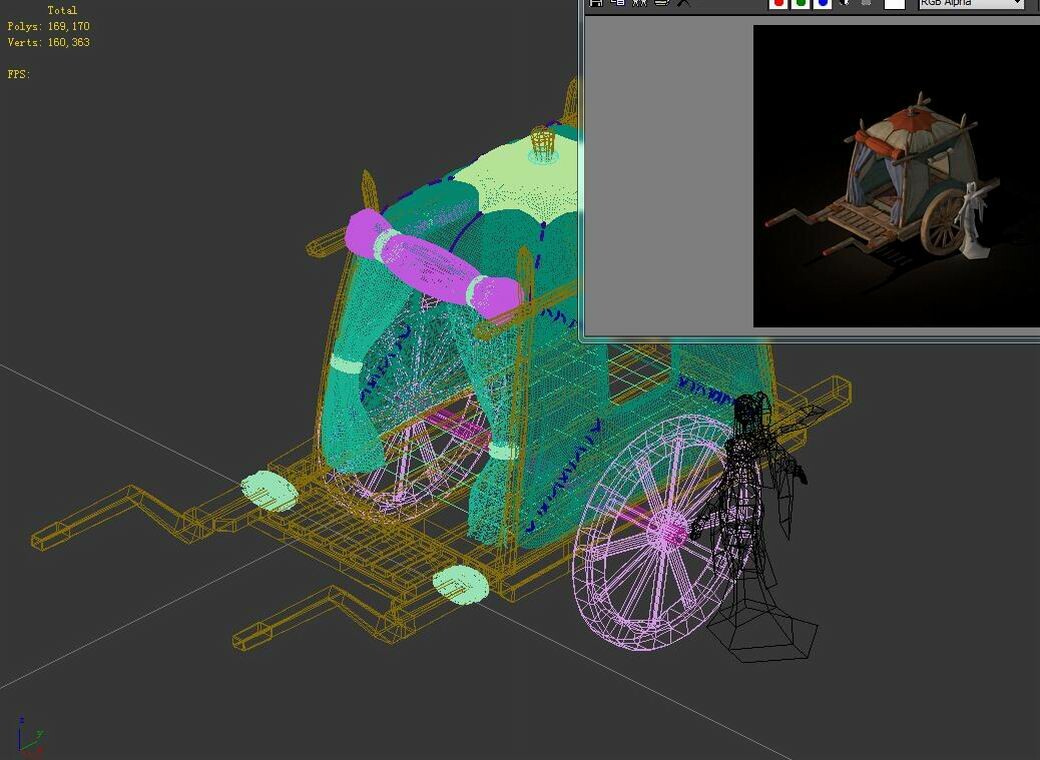
Task: Click the 'Total' statistics header text
Action: coord(62,11)
